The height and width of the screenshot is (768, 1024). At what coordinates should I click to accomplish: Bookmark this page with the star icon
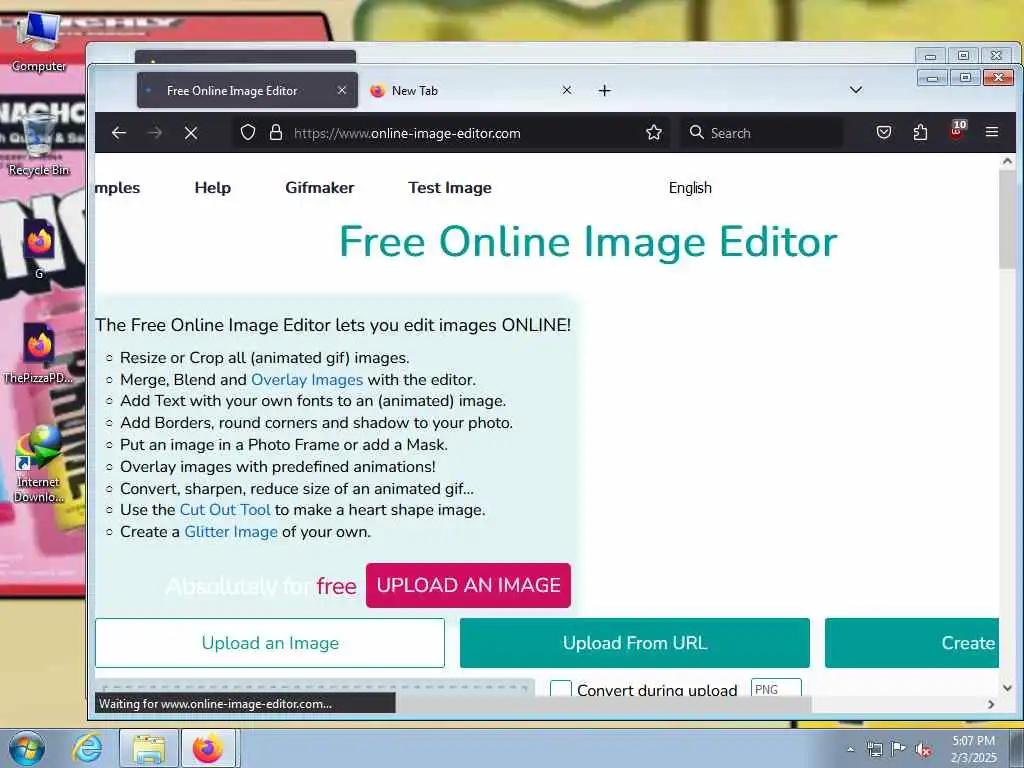tap(654, 133)
